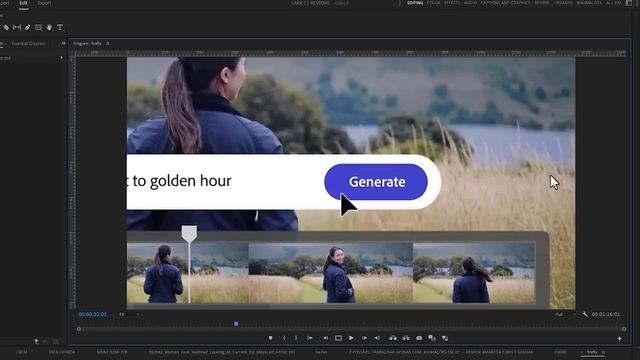This screenshot has width=640, height=360.
Task: Click the Program: Traffy panel tab
Action: [87, 43]
